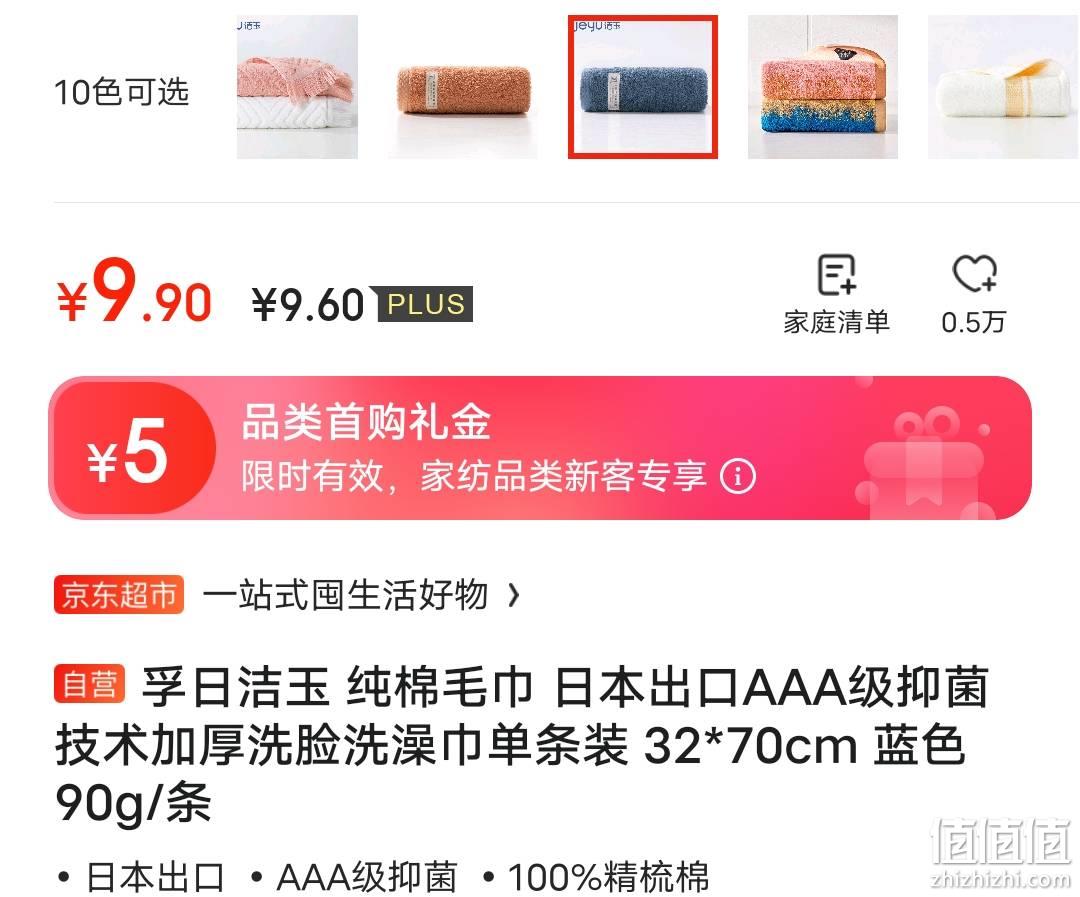Select the blue towel color option
Image resolution: width=1080 pixels, height=897 pixels.
point(643,87)
